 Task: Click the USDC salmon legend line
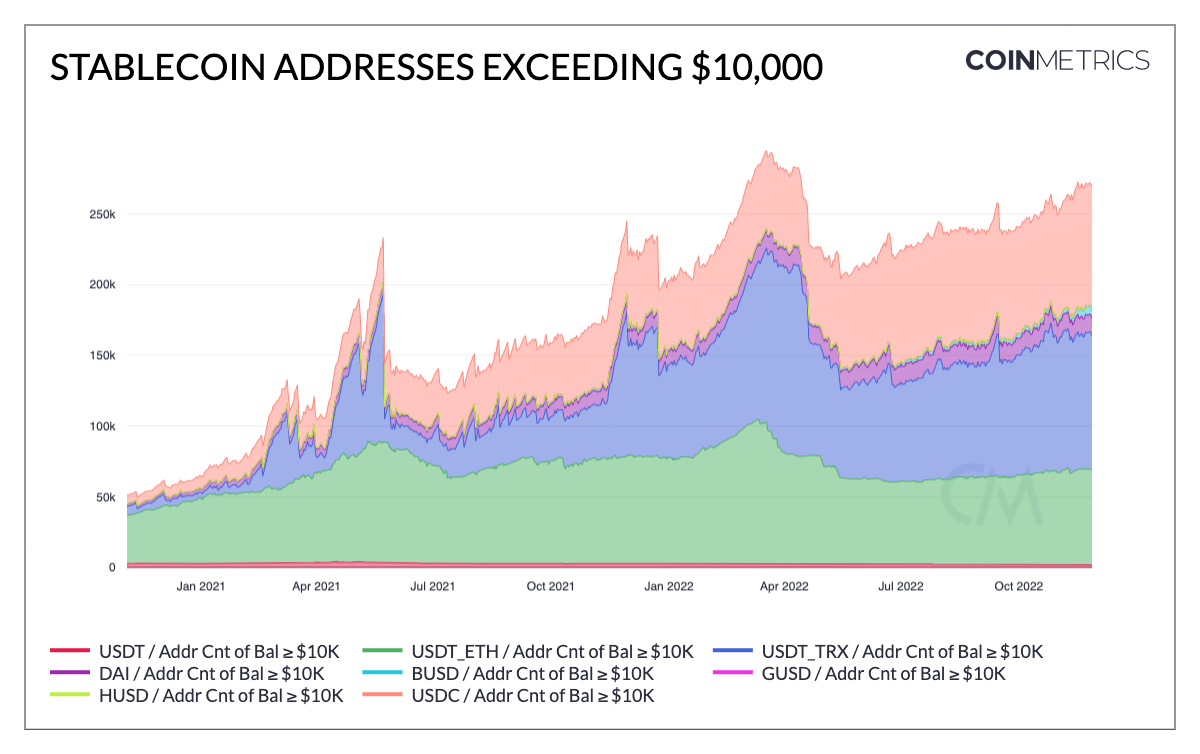click(x=383, y=695)
